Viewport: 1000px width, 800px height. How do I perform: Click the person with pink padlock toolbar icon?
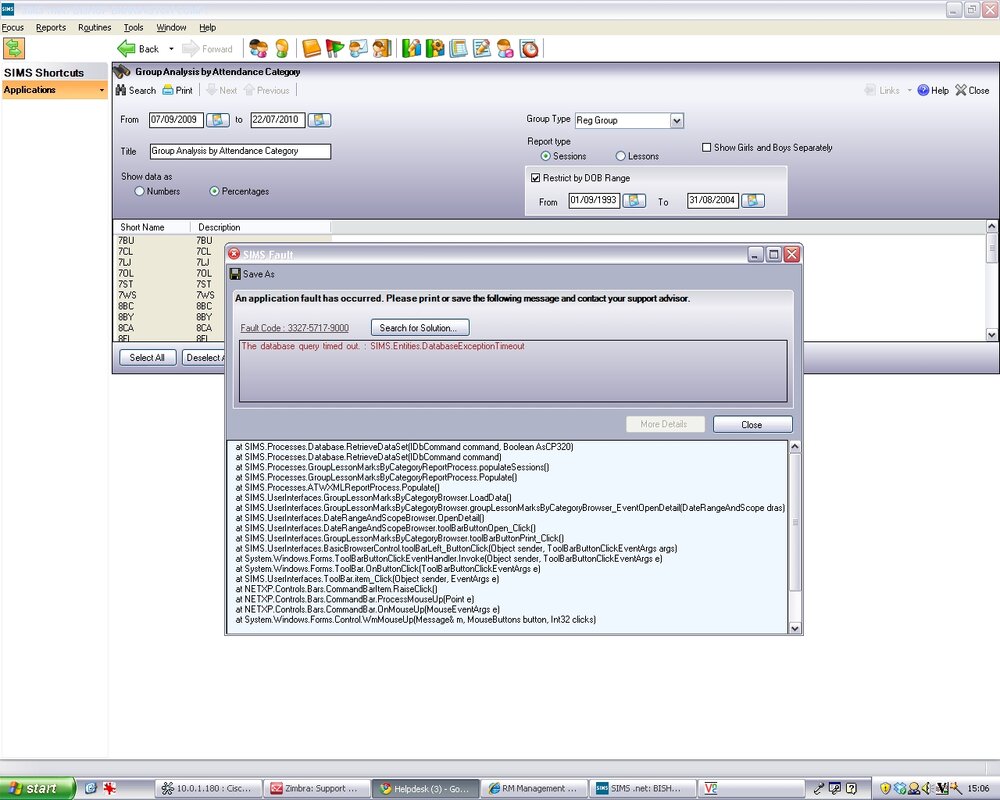pos(505,48)
